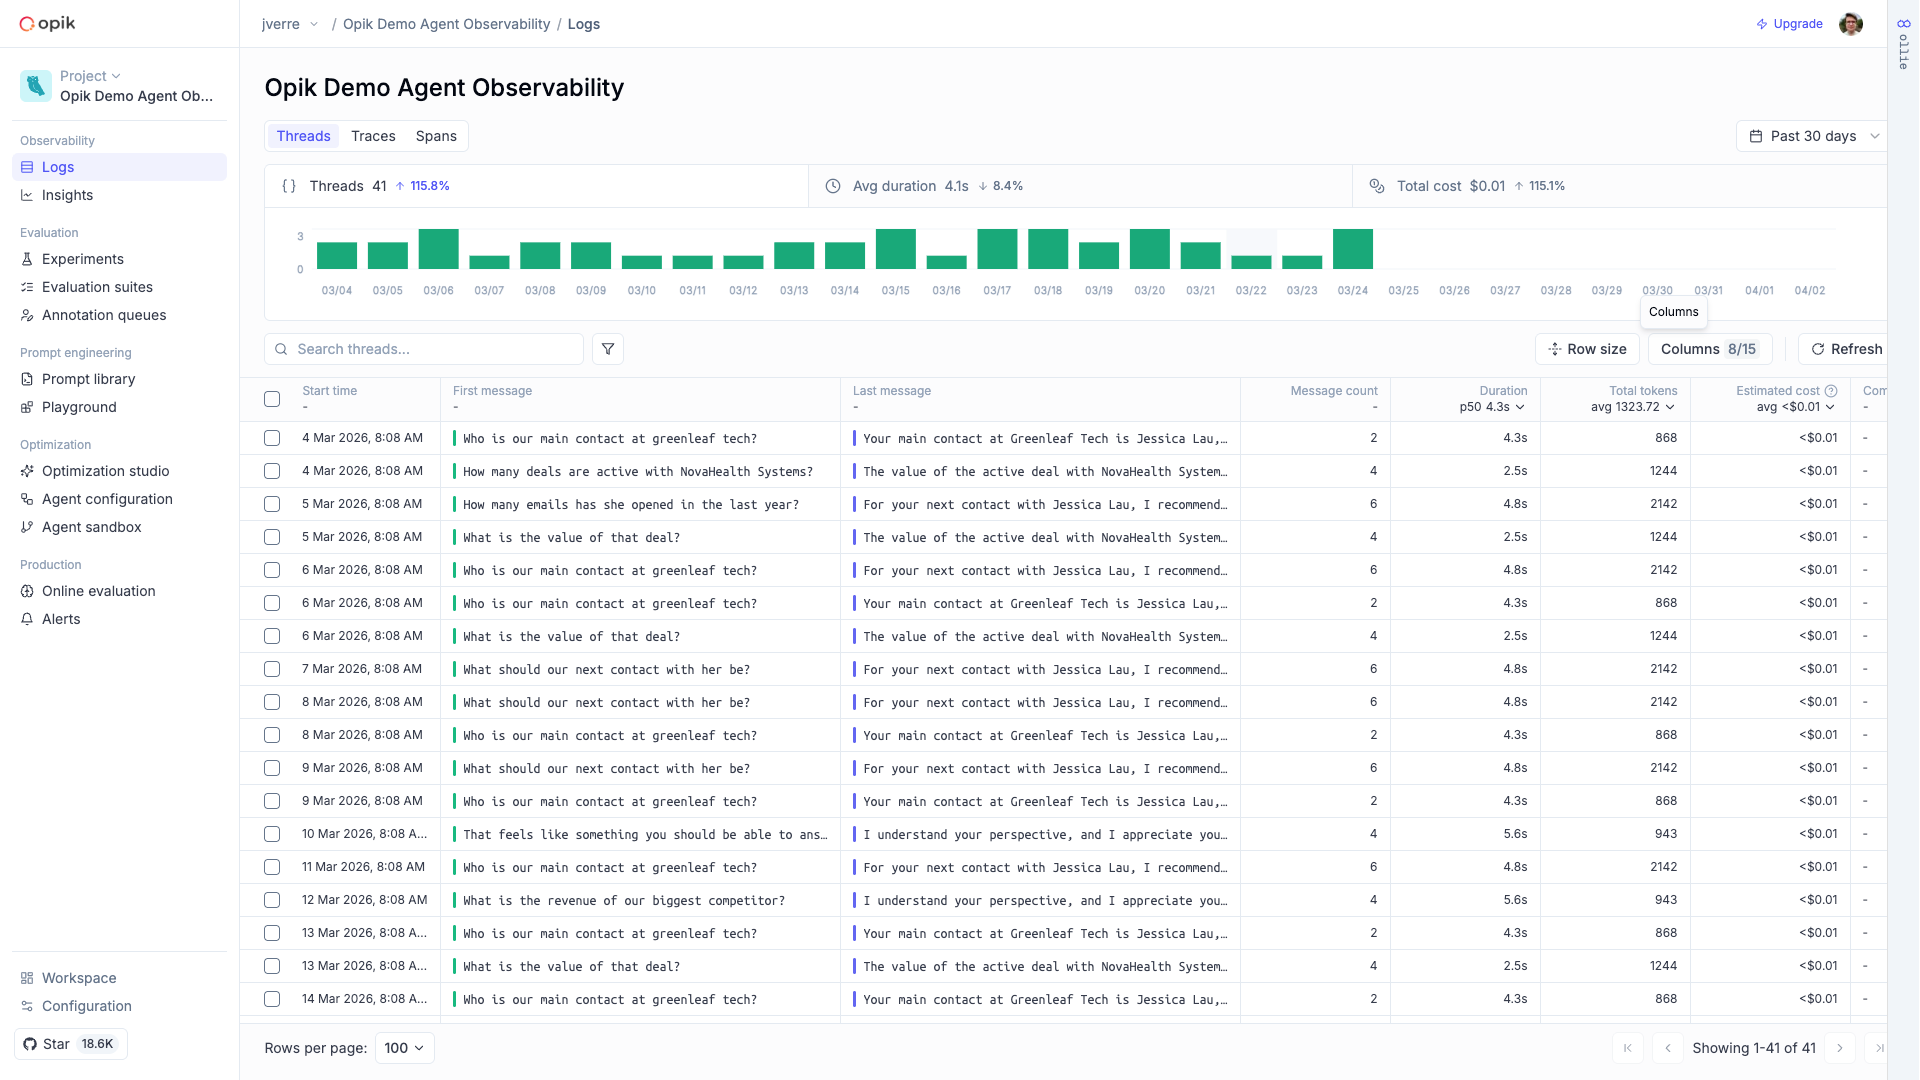Switch to the Spans tab

436,136
